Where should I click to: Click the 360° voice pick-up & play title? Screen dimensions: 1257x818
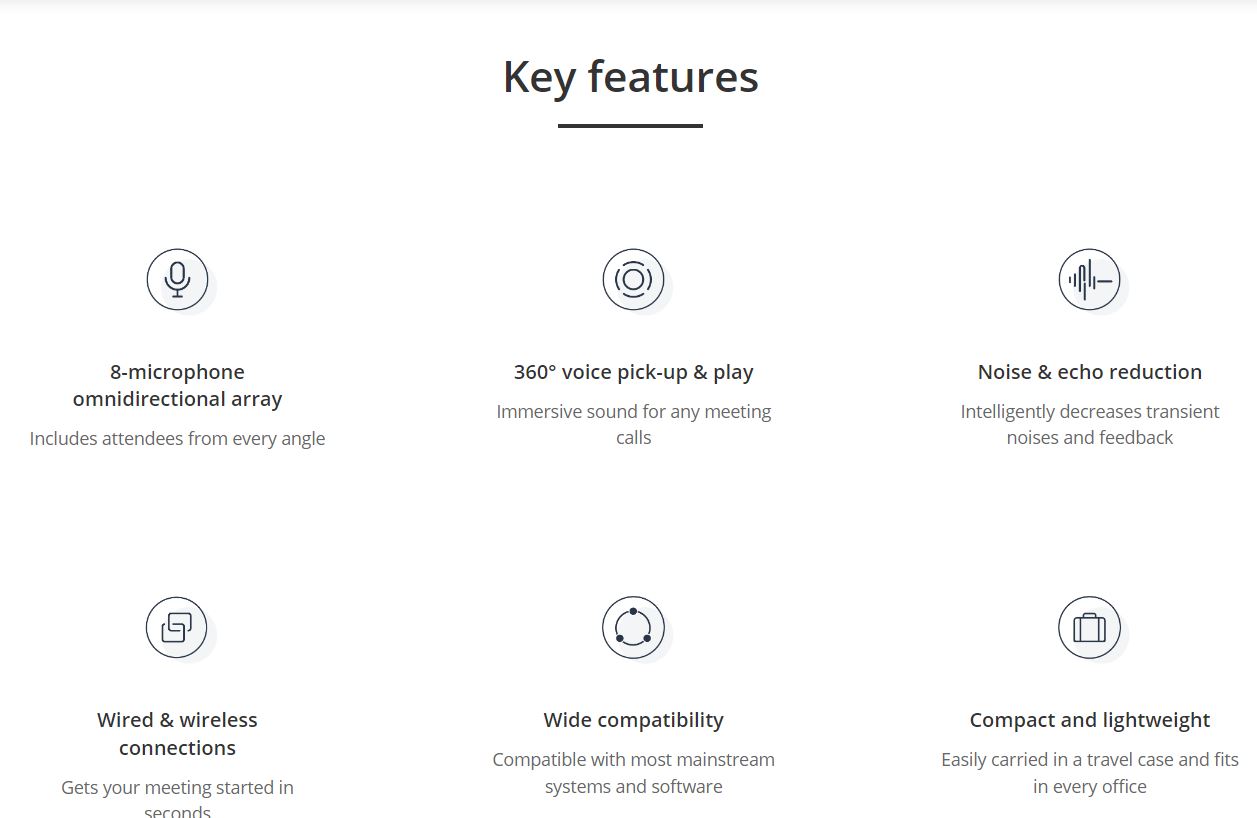tap(634, 372)
